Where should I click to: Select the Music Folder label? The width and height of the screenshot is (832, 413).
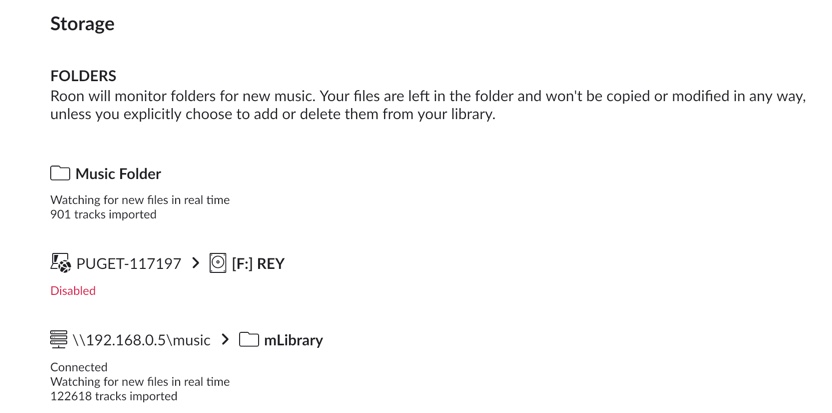(x=118, y=174)
